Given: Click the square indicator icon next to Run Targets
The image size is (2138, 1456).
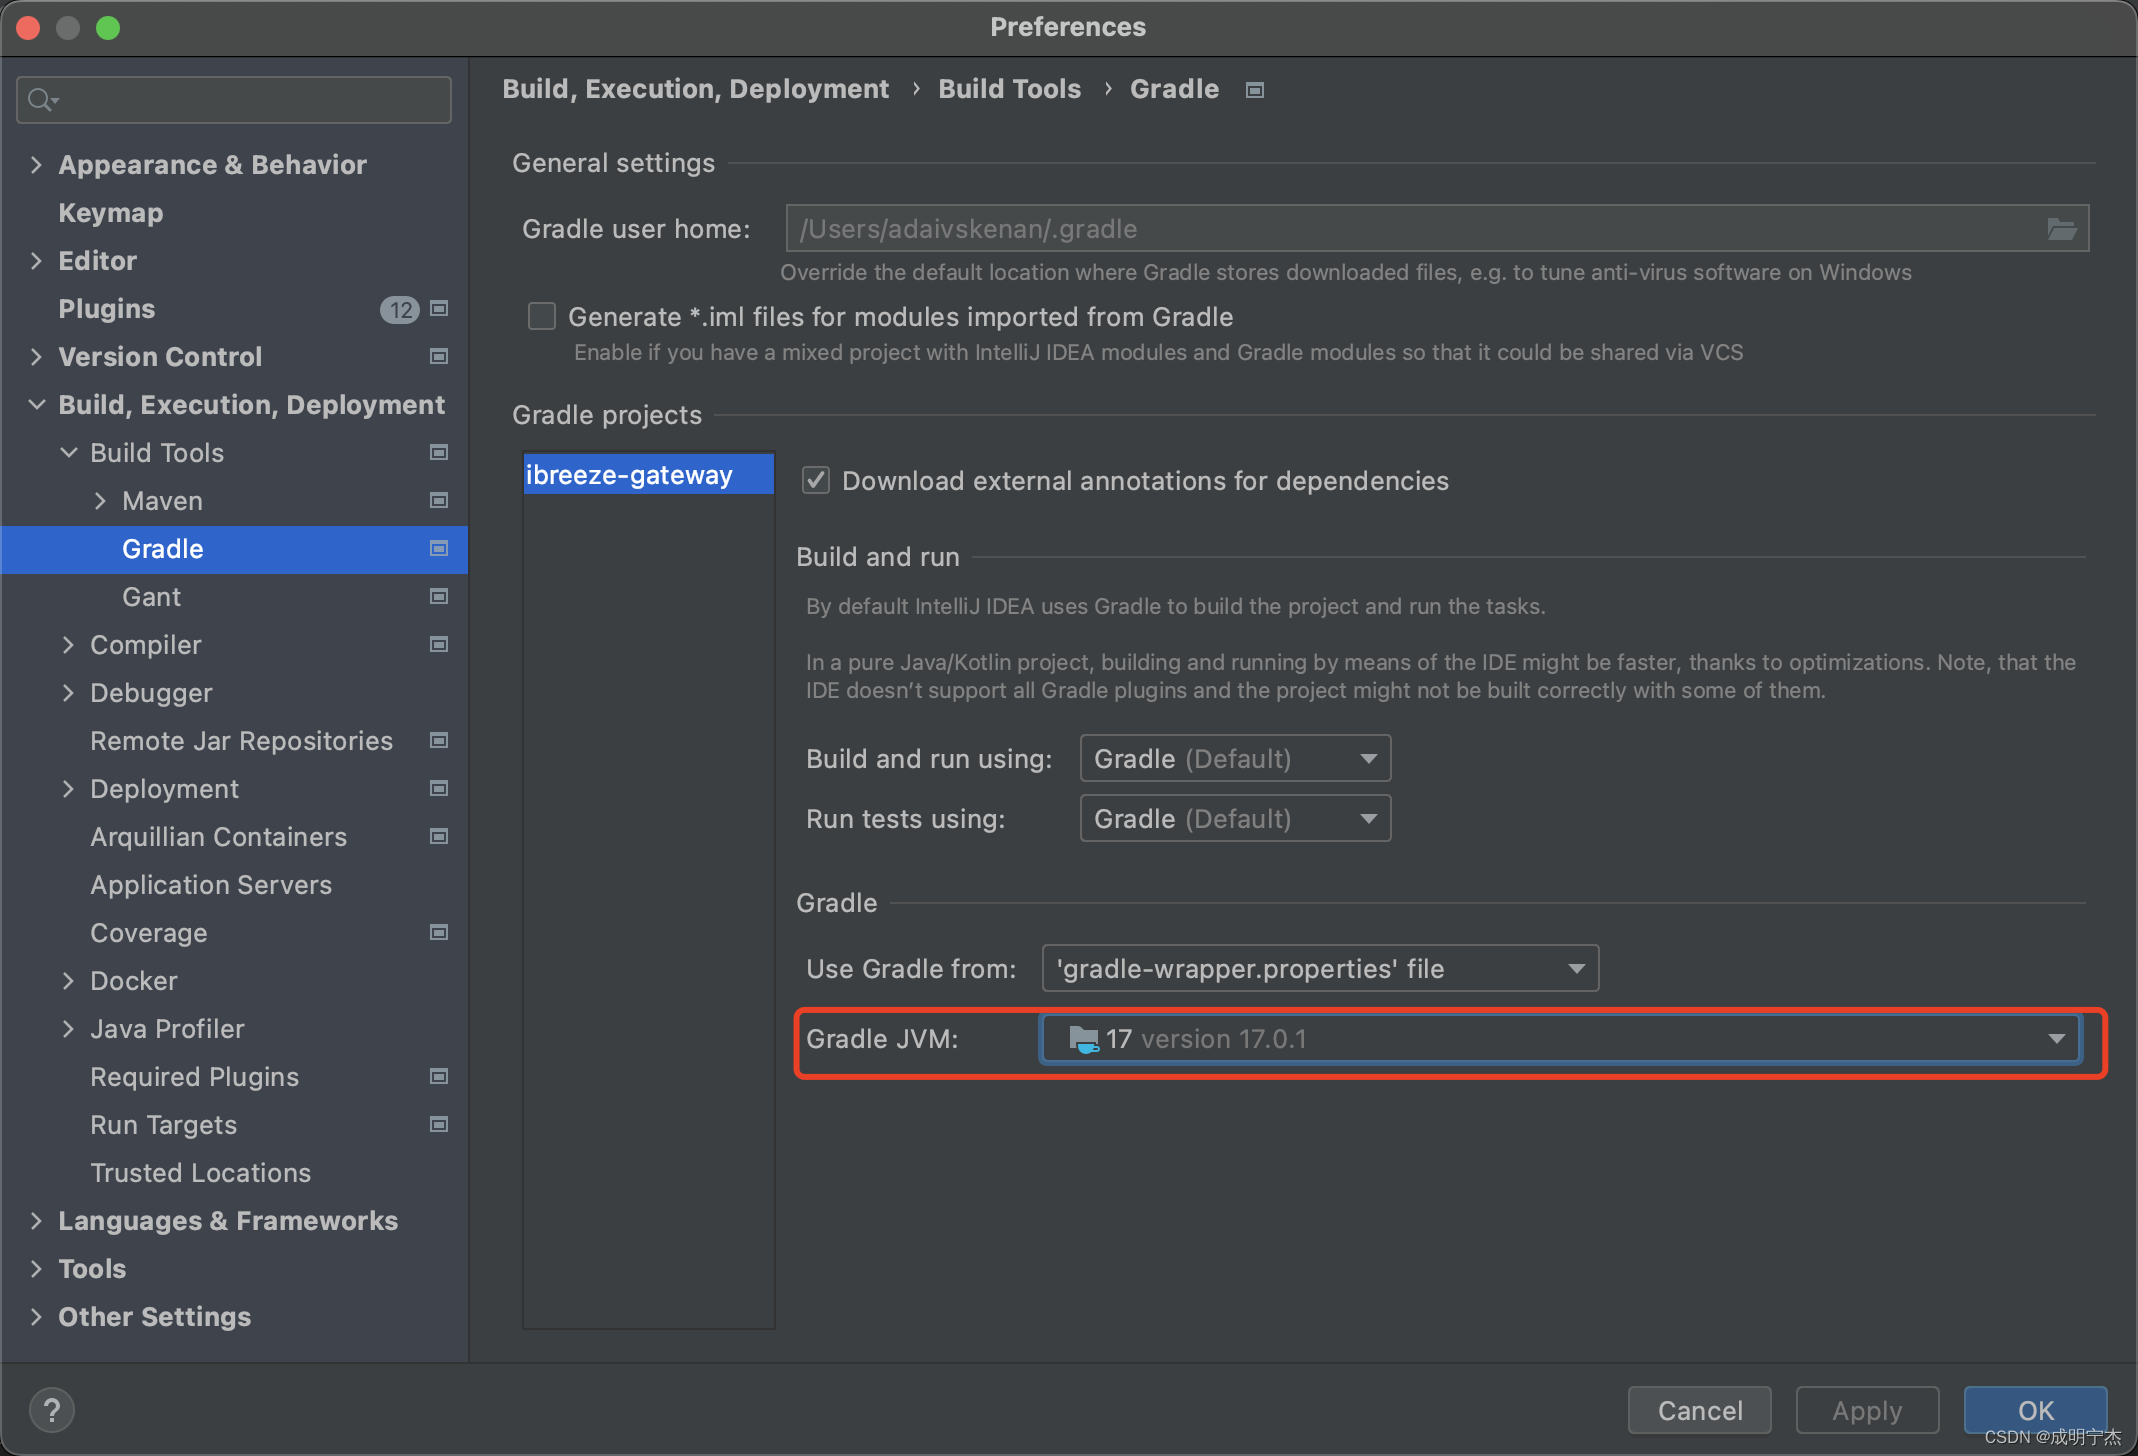Looking at the screenshot, I should [438, 1124].
